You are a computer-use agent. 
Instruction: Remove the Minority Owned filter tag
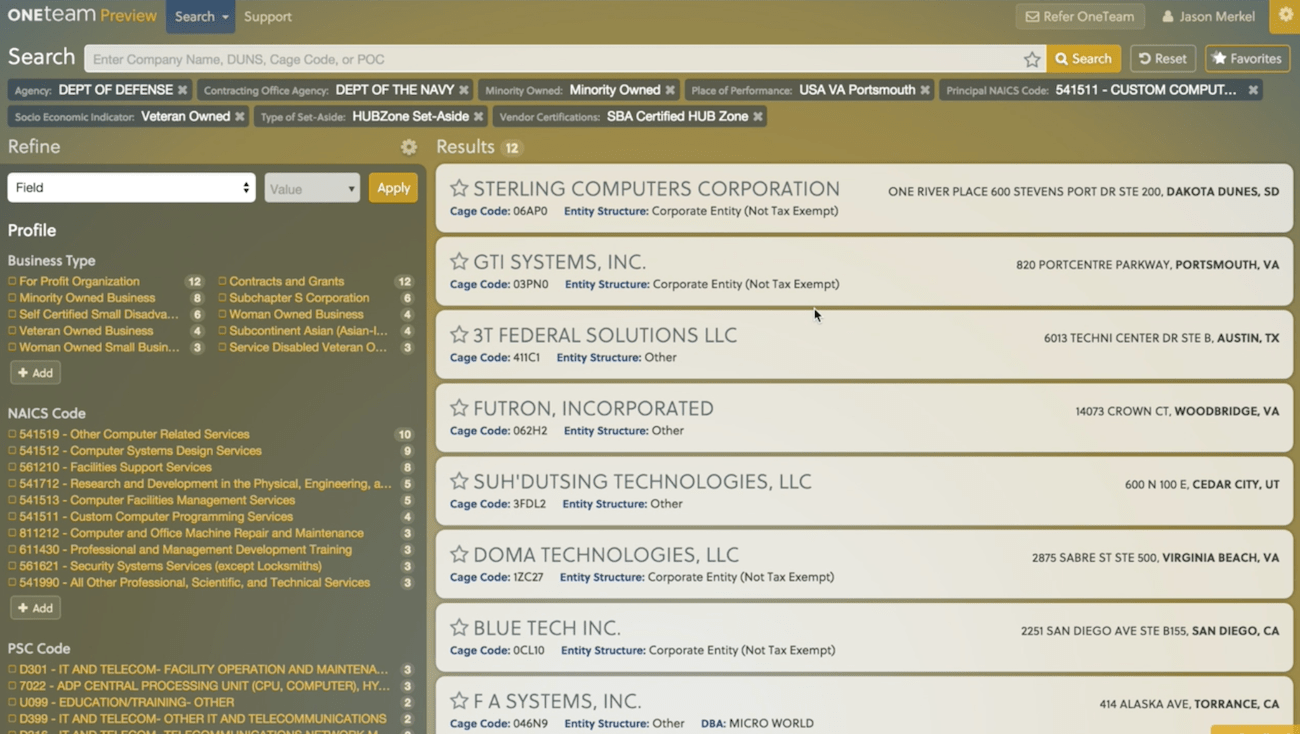[x=670, y=90]
